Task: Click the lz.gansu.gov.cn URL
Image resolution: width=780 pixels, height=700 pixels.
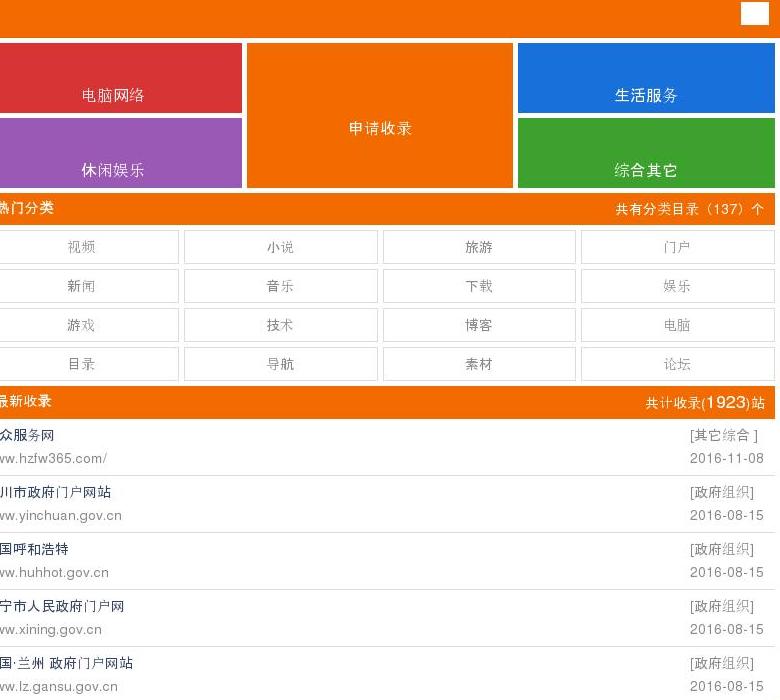Action: pyautogui.click(x=59, y=687)
